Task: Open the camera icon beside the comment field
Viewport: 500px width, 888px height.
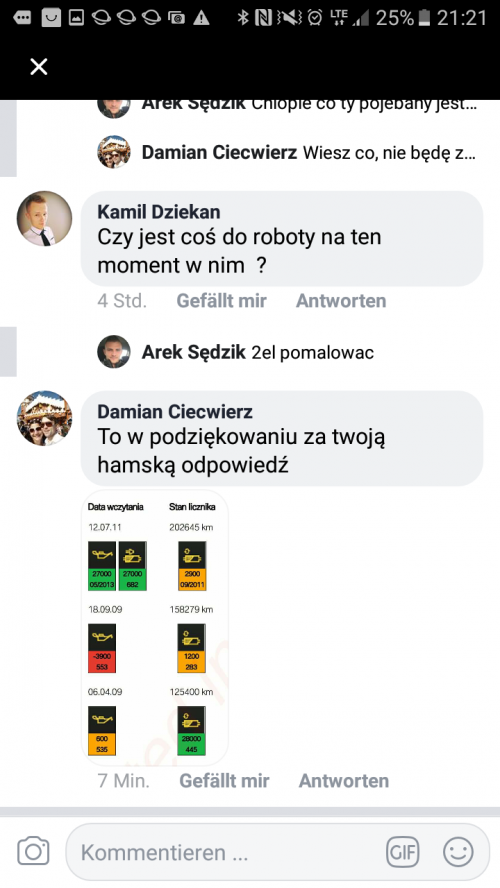Action: pyautogui.click(x=33, y=851)
